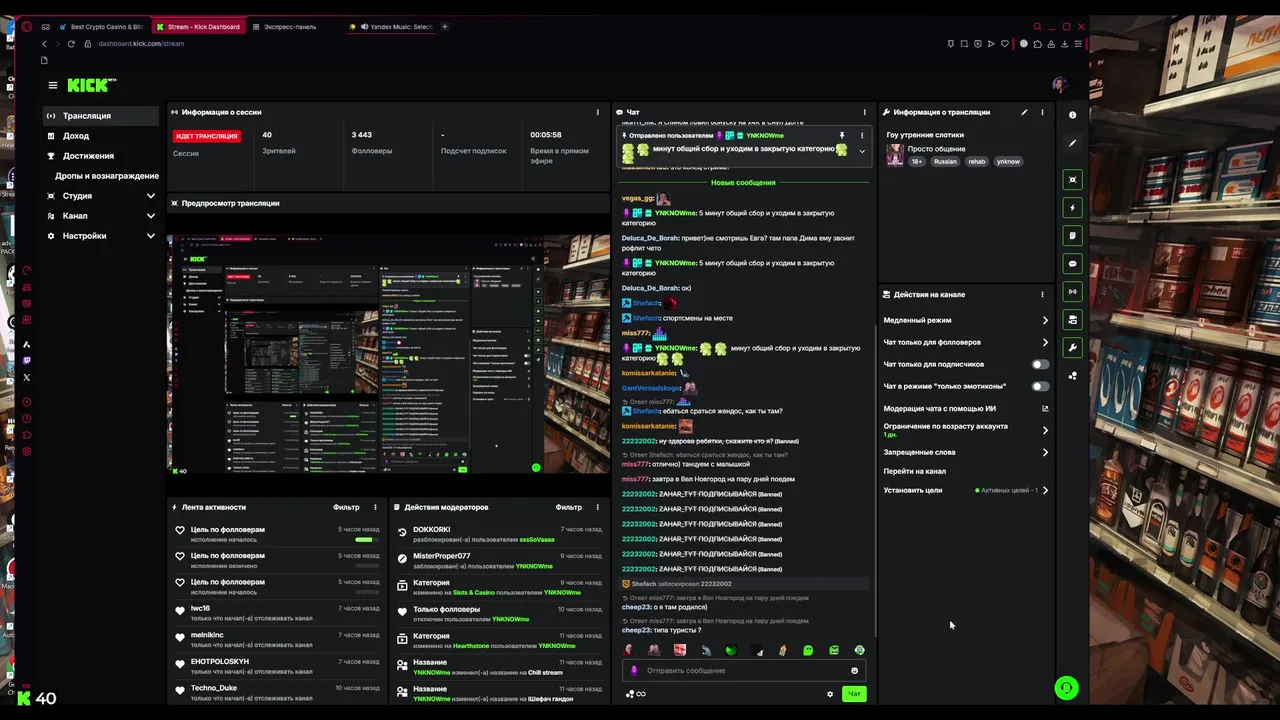Open Фильтр in the Лента активности panel

click(x=346, y=507)
